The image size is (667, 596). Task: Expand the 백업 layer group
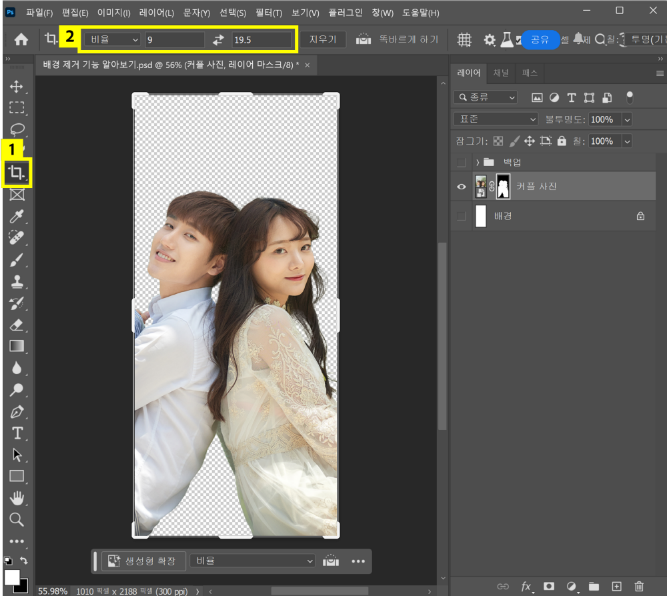[478, 162]
